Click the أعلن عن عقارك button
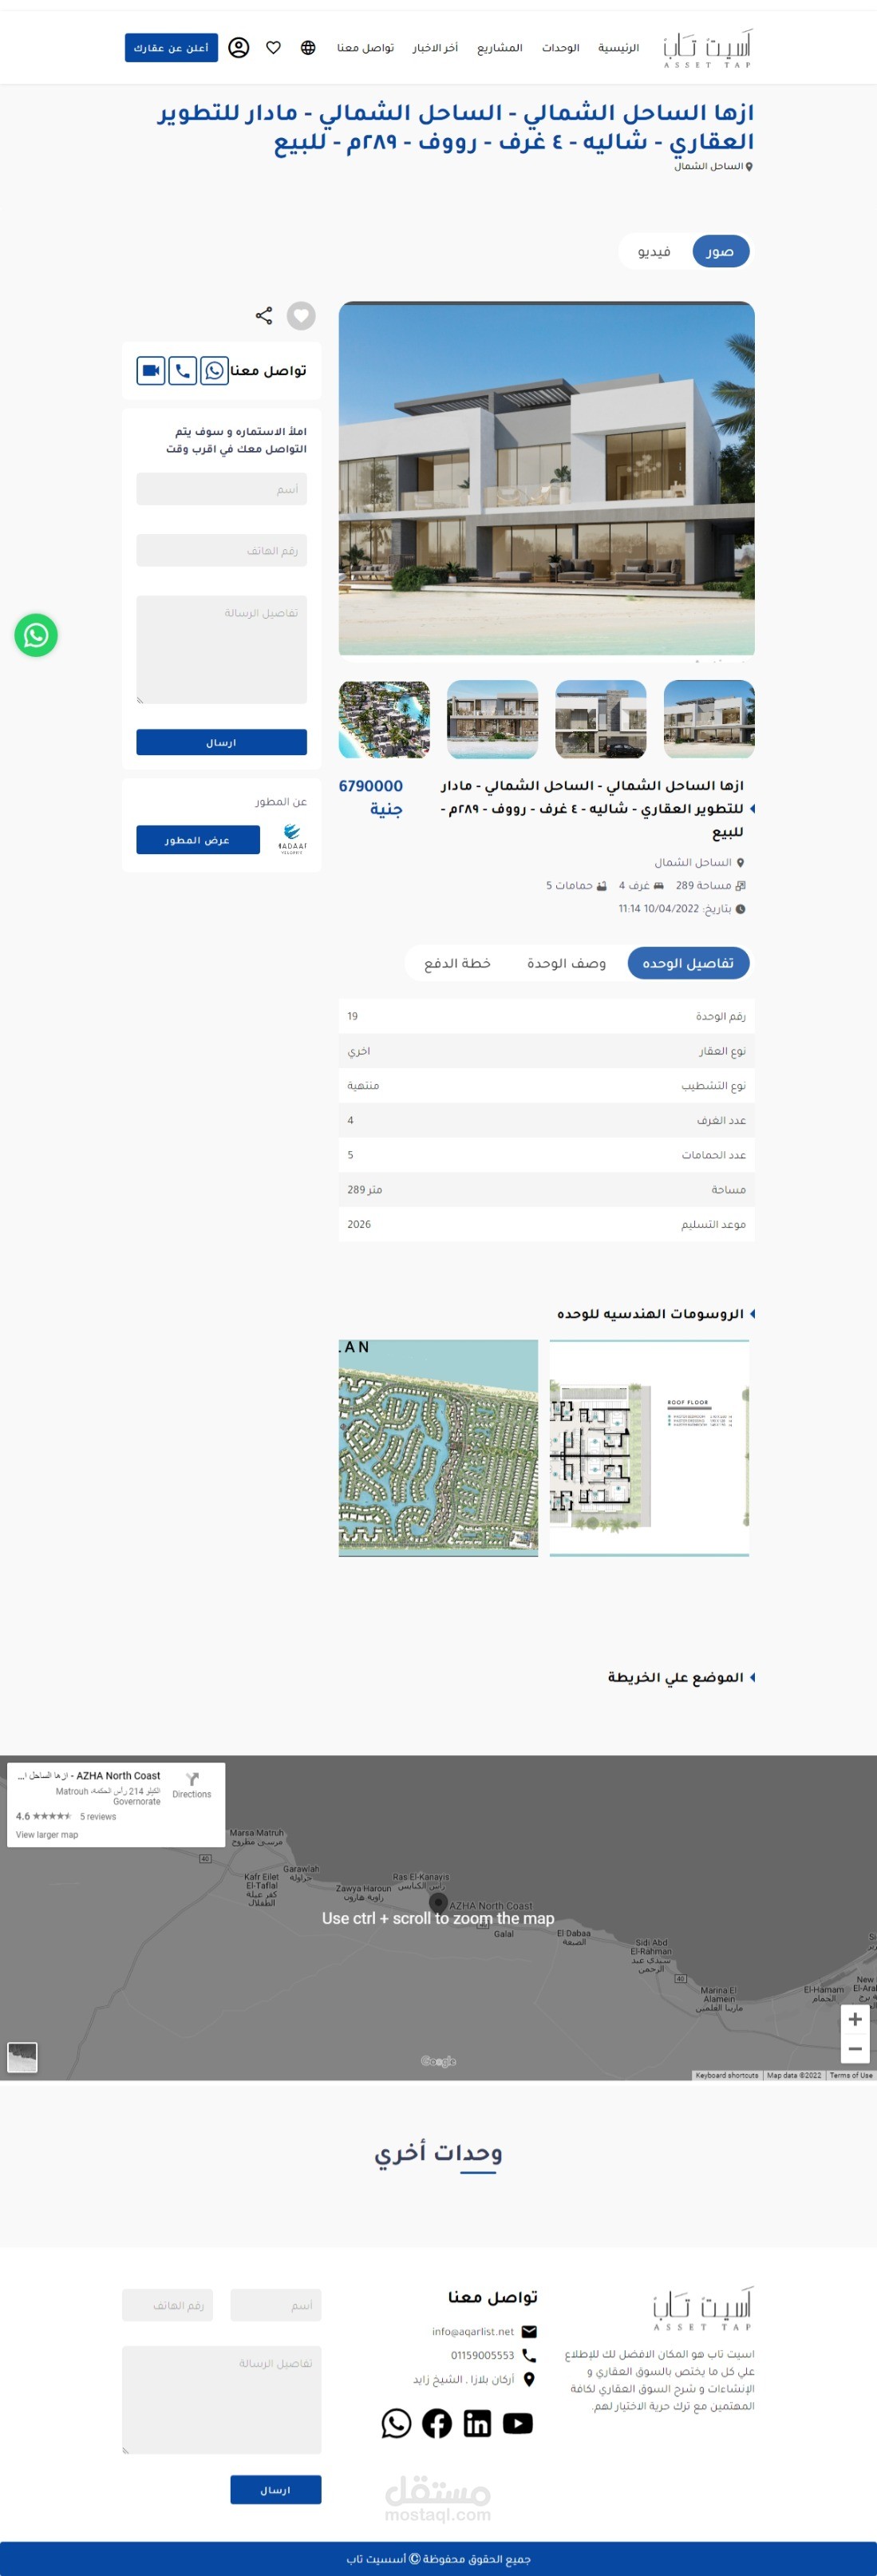 [171, 47]
